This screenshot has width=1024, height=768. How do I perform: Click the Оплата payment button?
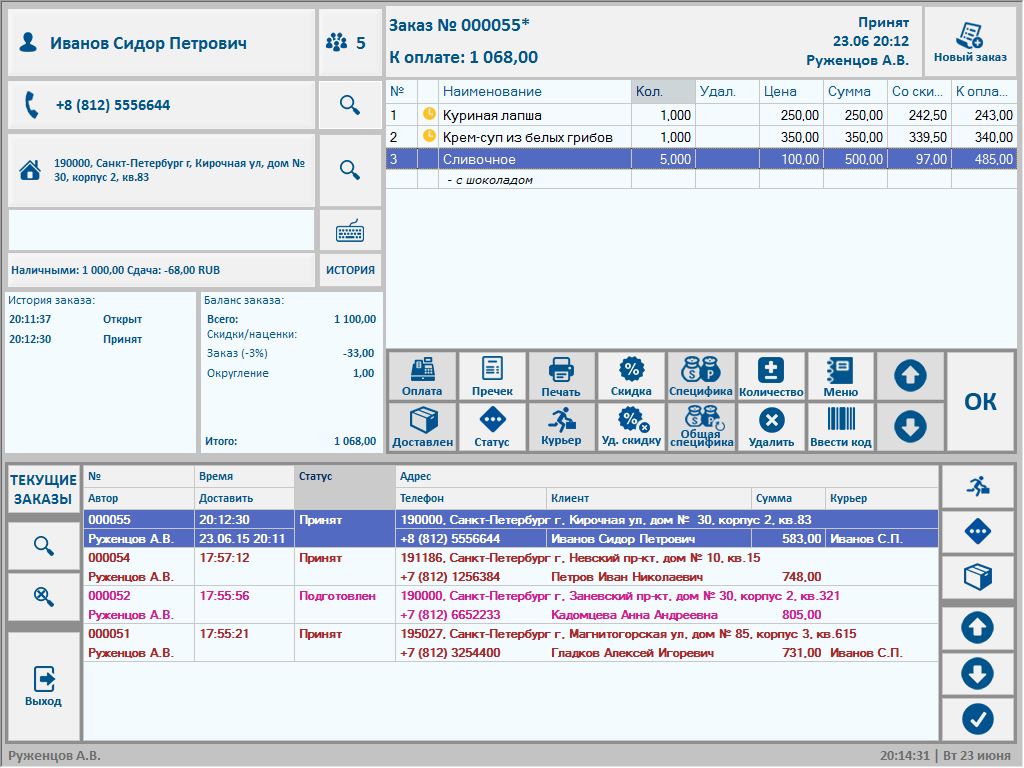pos(421,376)
